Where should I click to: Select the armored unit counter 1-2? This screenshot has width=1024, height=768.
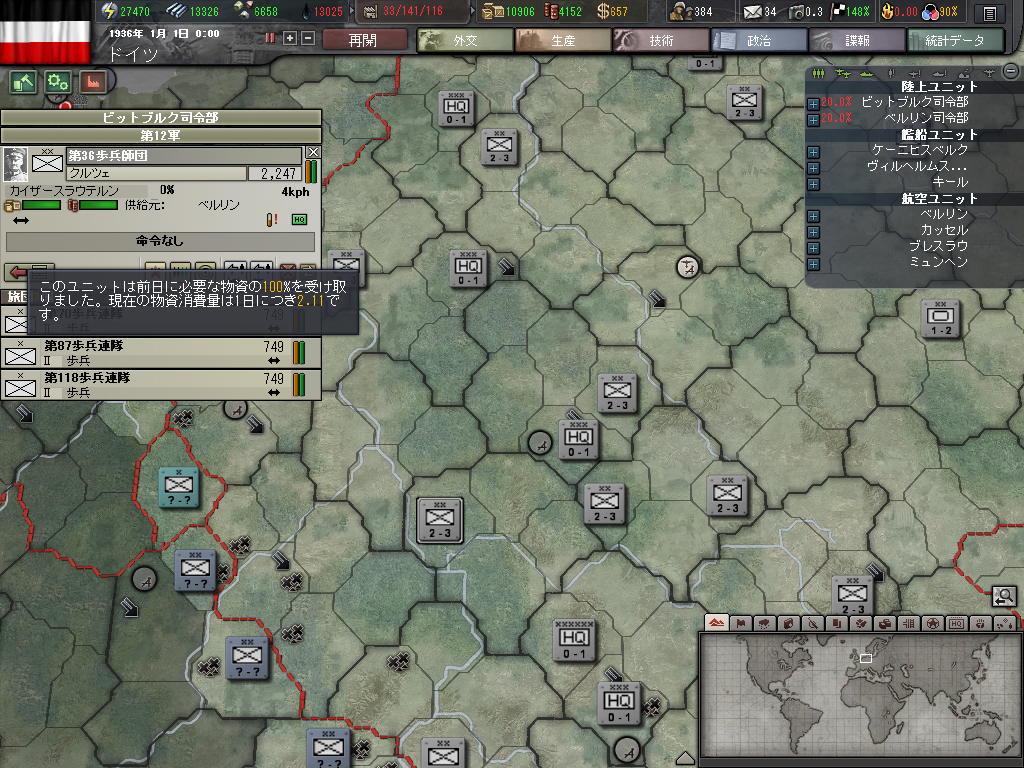click(940, 319)
